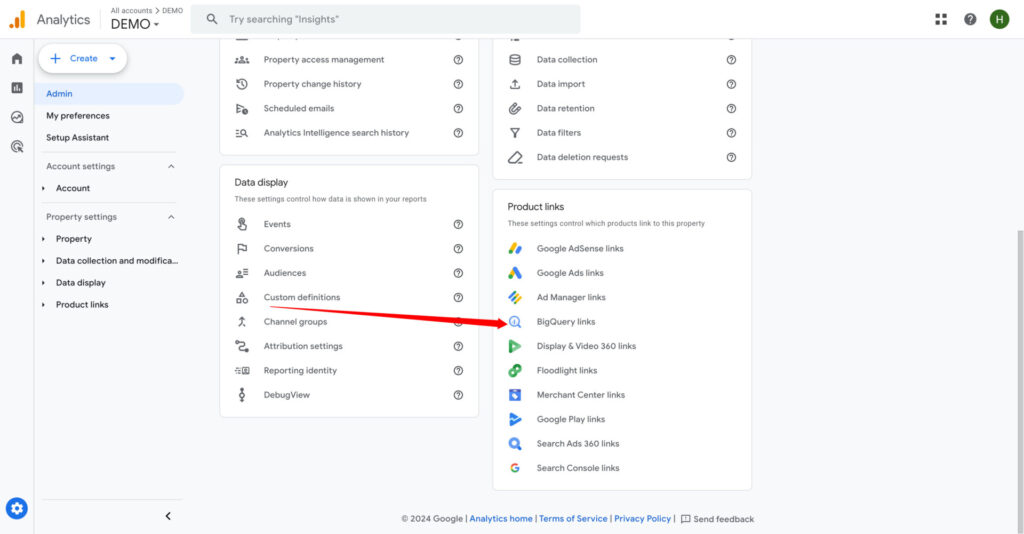The height and width of the screenshot is (534, 1024).
Task: Open the Create dropdown button
Action: (x=83, y=59)
